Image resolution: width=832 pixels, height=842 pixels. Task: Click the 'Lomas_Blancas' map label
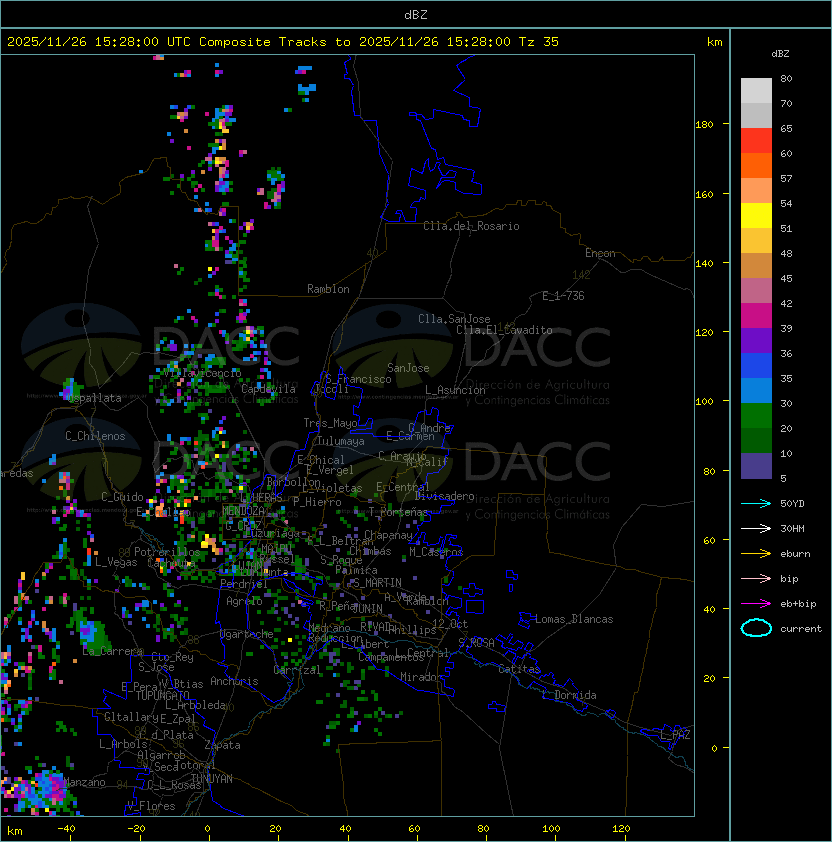point(574,619)
